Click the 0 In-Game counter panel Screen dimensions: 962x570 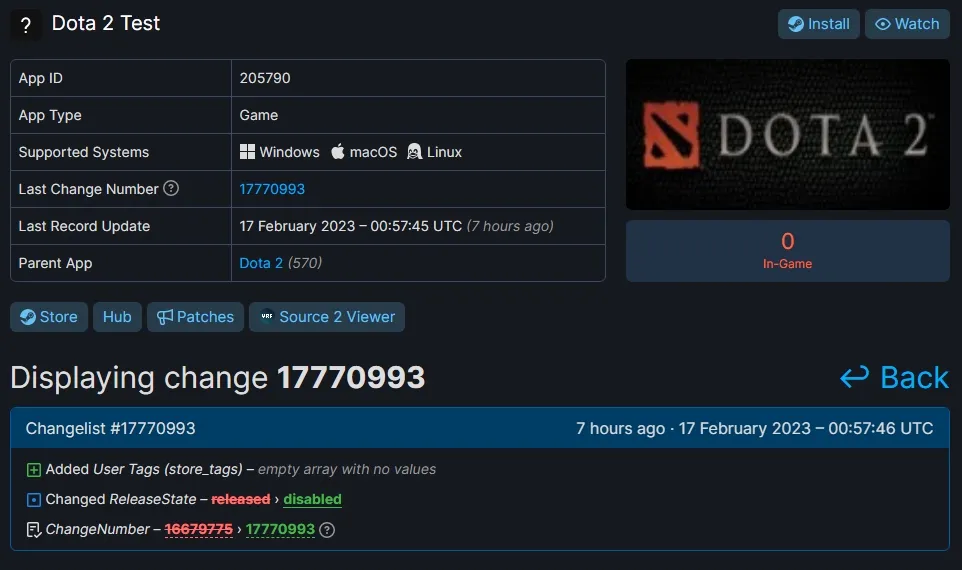pos(788,251)
